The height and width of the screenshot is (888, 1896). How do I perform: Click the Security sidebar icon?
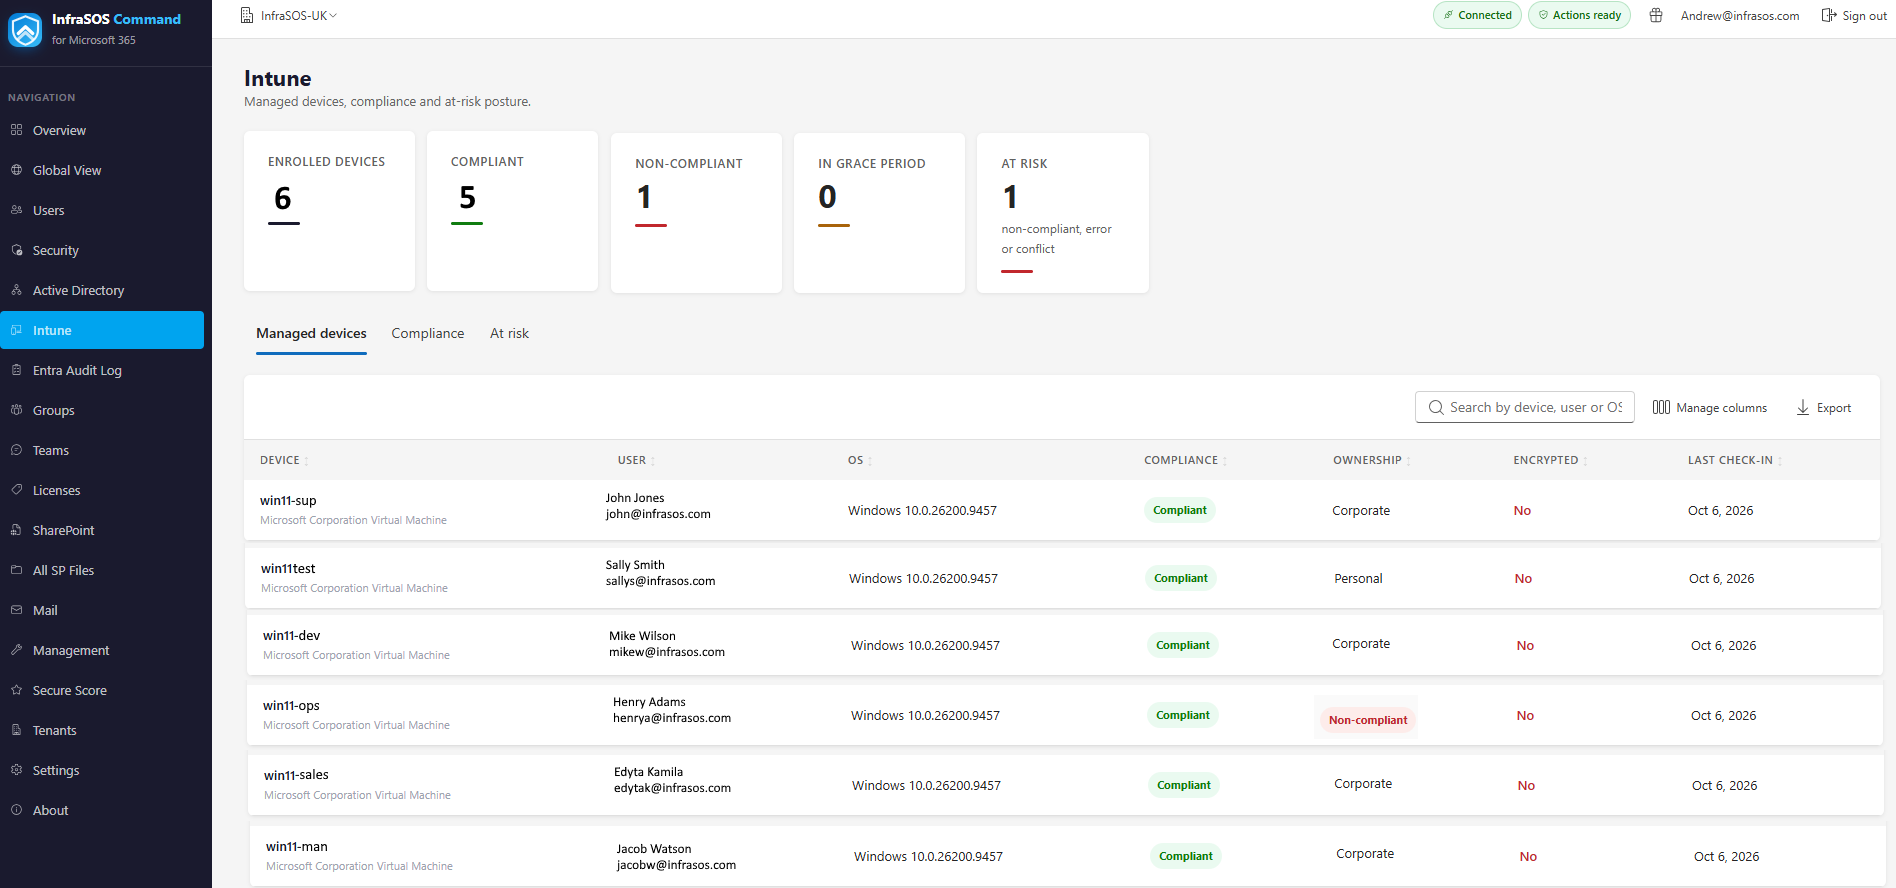(x=17, y=250)
